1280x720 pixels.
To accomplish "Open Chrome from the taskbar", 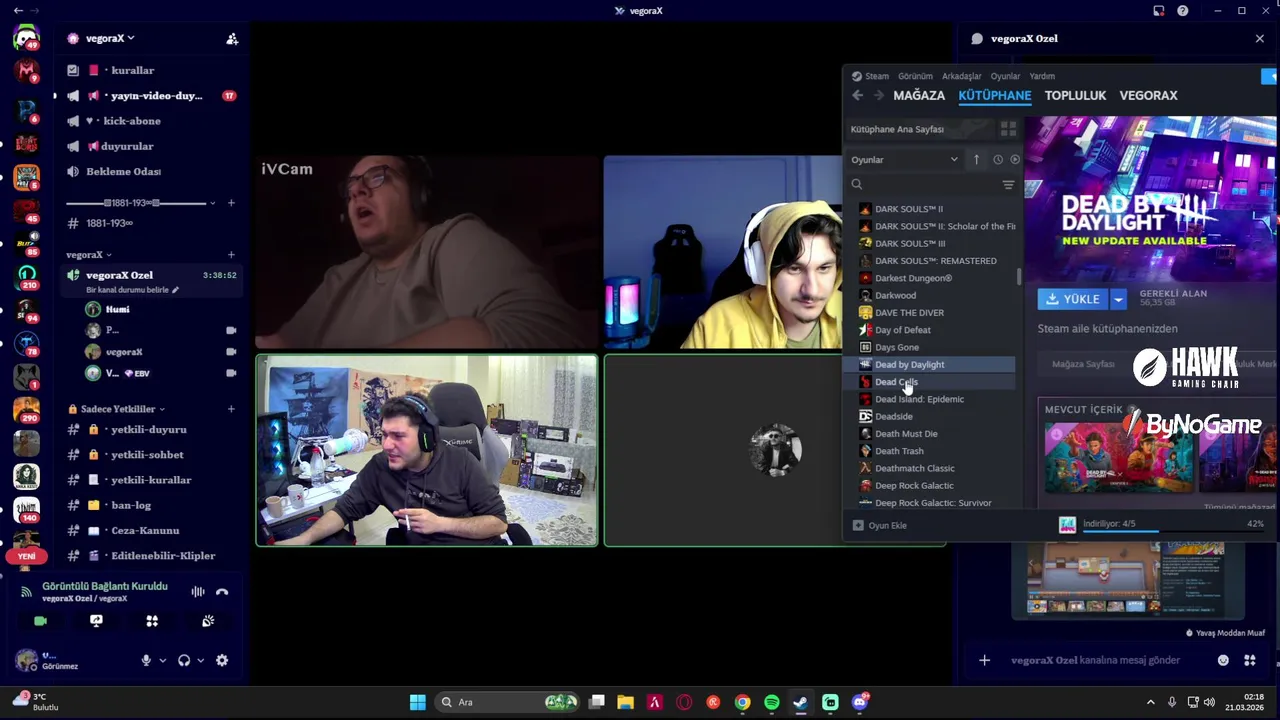I will 742,702.
